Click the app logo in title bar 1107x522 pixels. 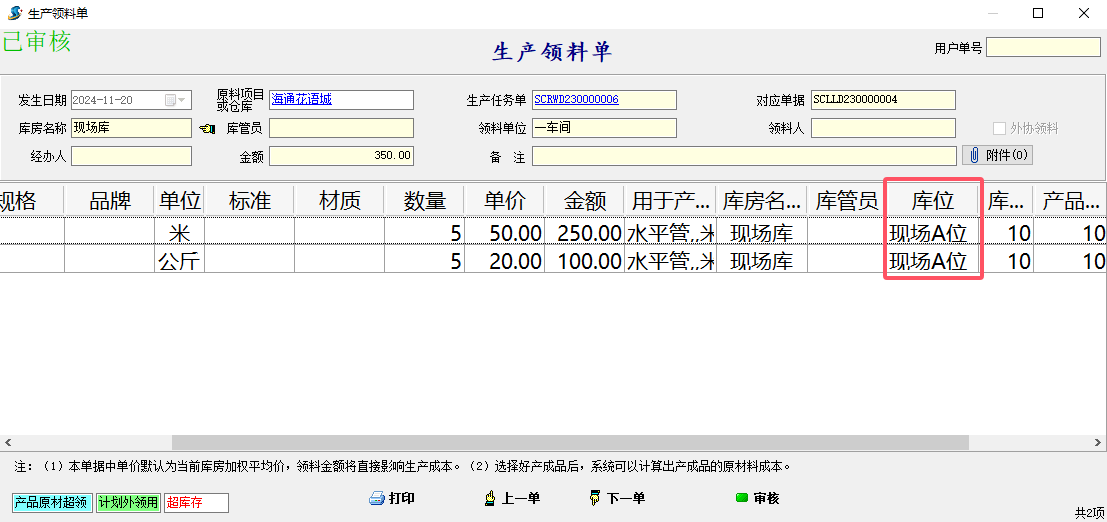pos(14,13)
